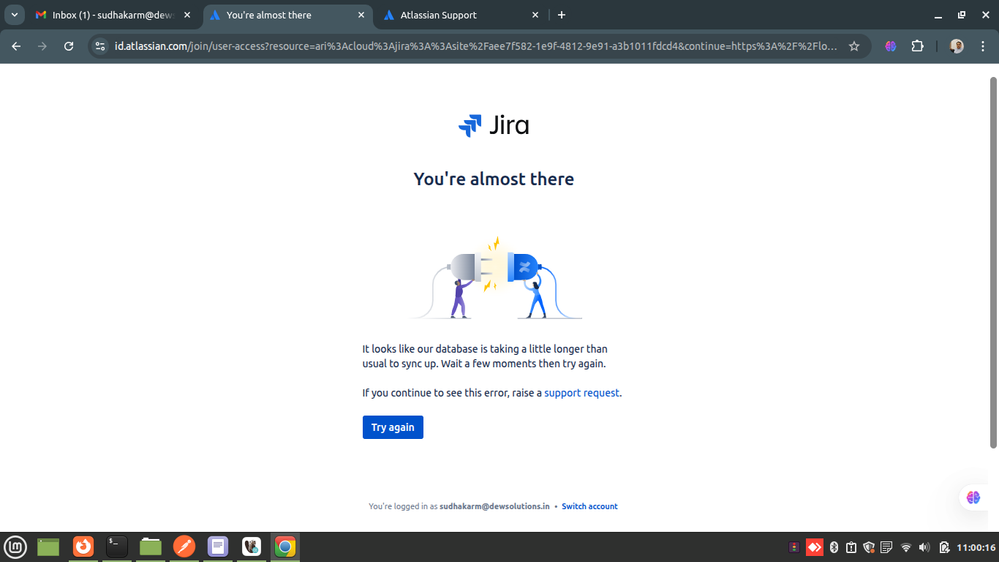The width and height of the screenshot is (999, 562).
Task: Click the Try again button
Action: 392,427
